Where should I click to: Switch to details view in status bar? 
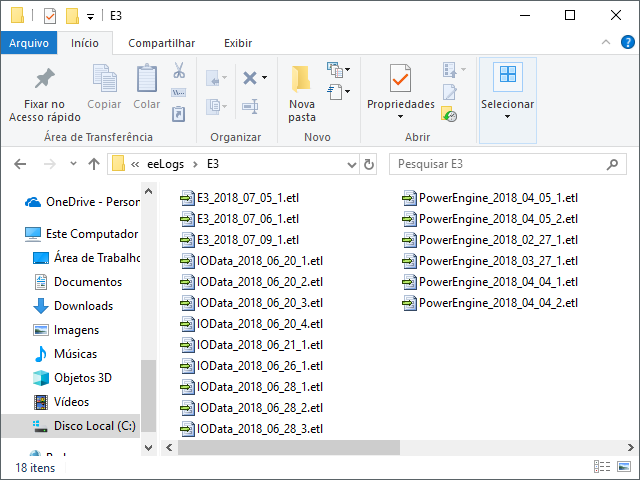pyautogui.click(x=602, y=467)
